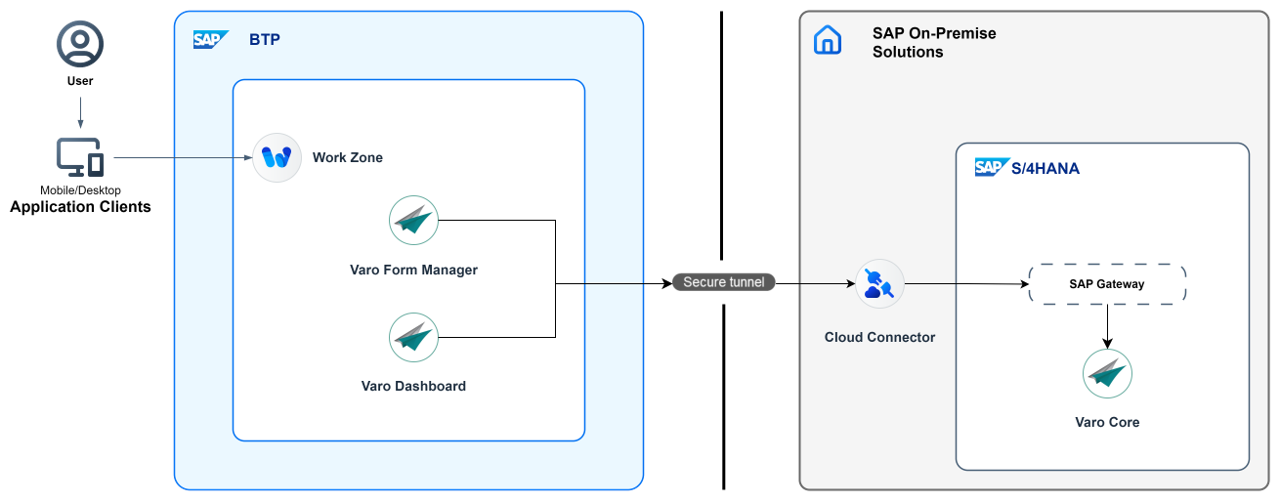Click the SAP logo beside BTP
This screenshot has height=502, width=1280.
click(211, 39)
